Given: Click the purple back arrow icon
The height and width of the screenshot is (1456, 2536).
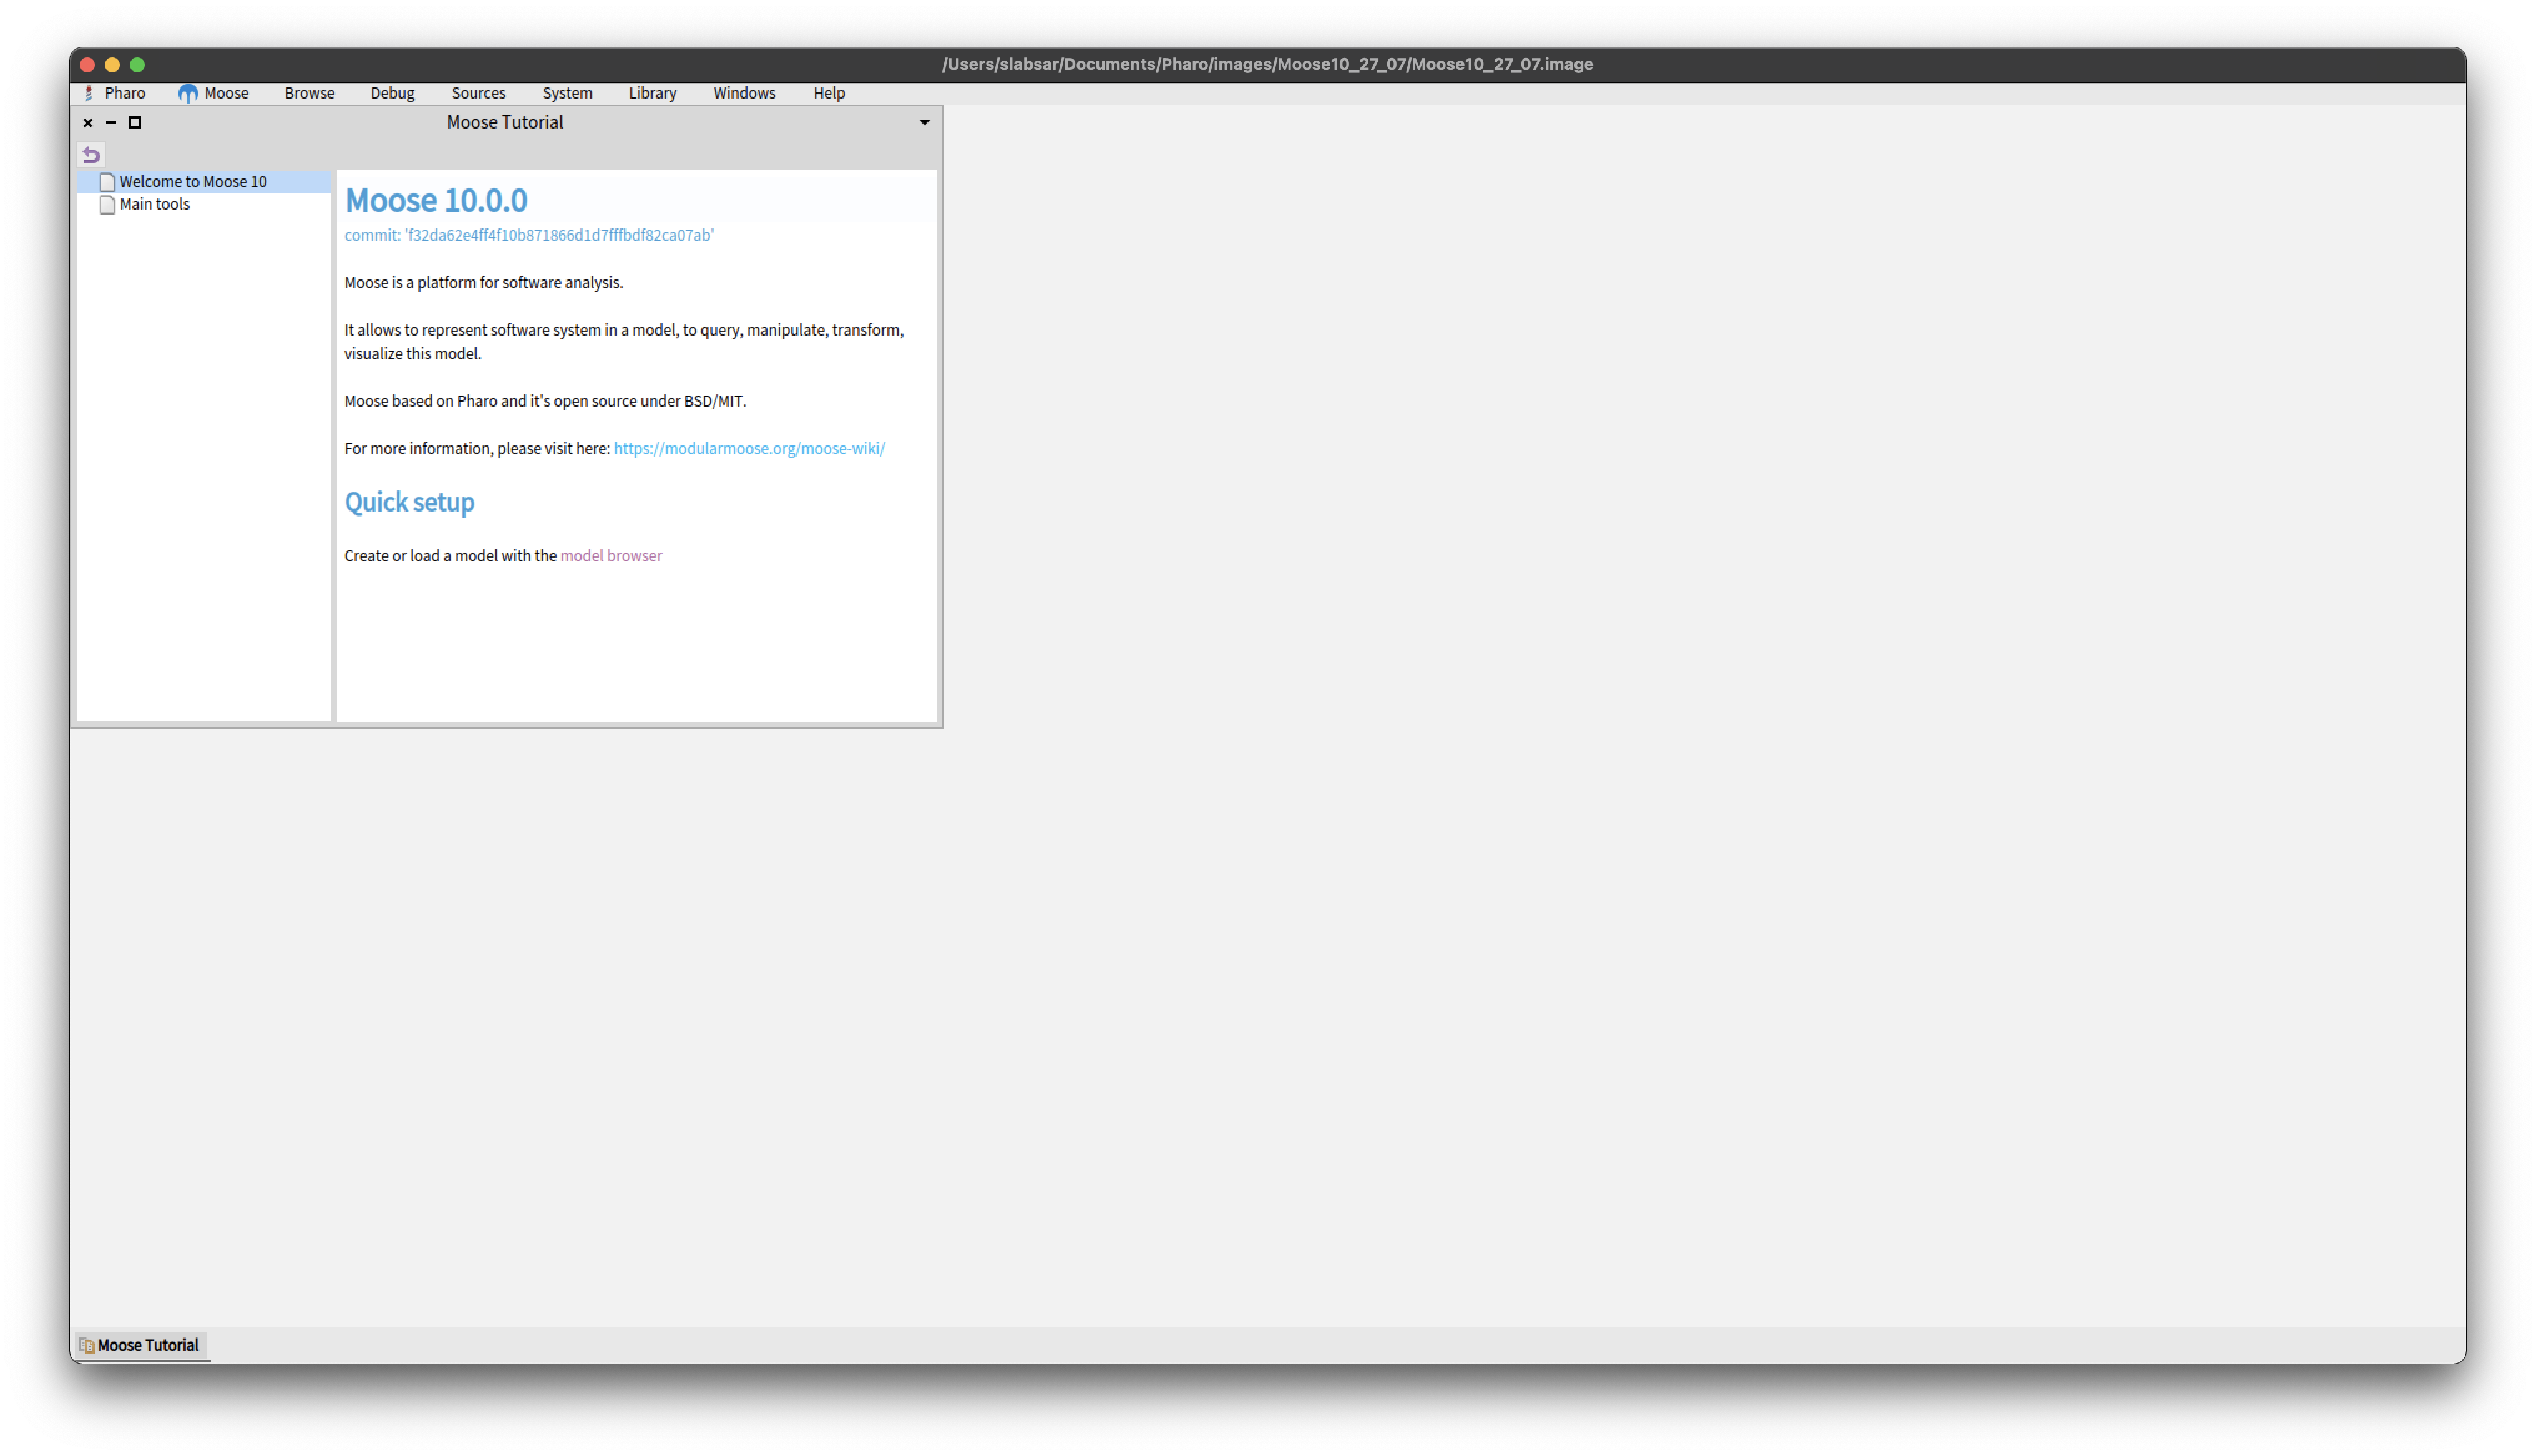Looking at the screenshot, I should [x=91, y=155].
